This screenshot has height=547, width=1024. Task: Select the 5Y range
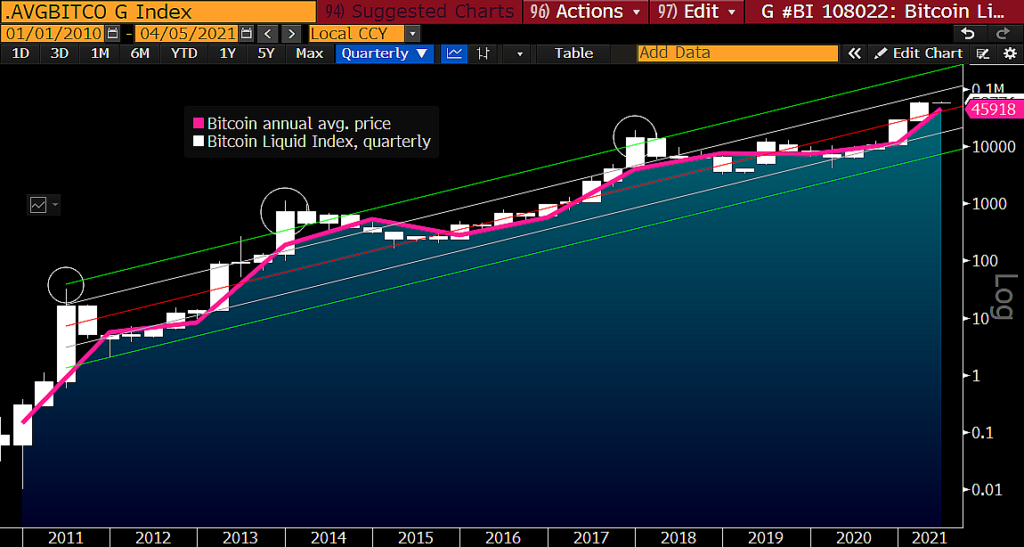click(x=266, y=54)
